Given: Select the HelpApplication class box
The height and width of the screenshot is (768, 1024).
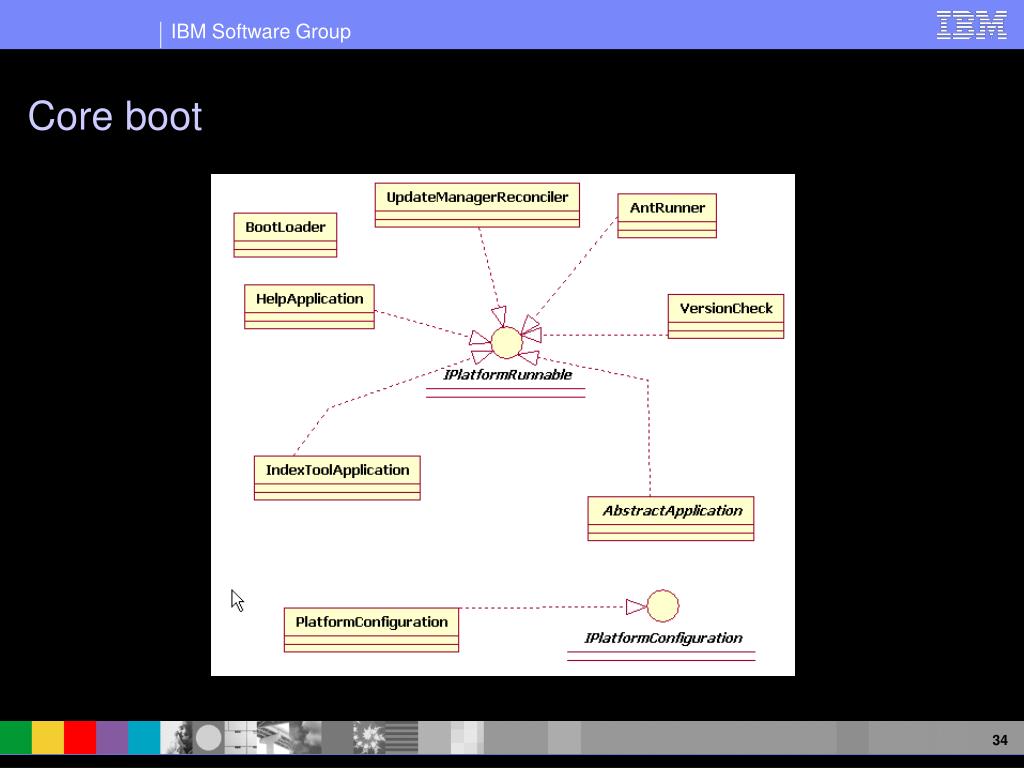Looking at the screenshot, I should [310, 306].
